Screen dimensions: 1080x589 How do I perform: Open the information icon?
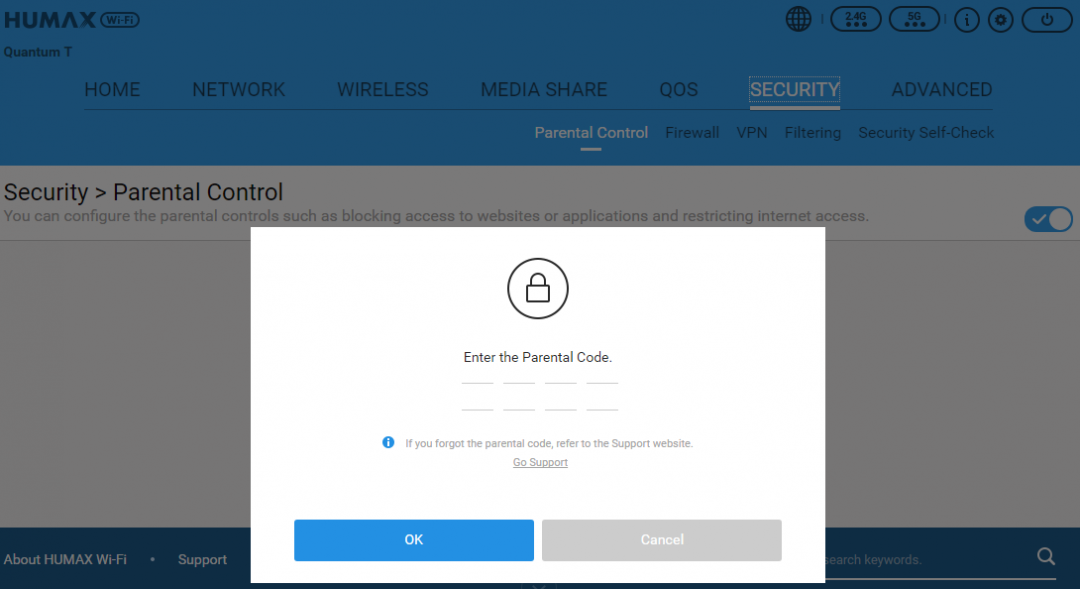966,20
